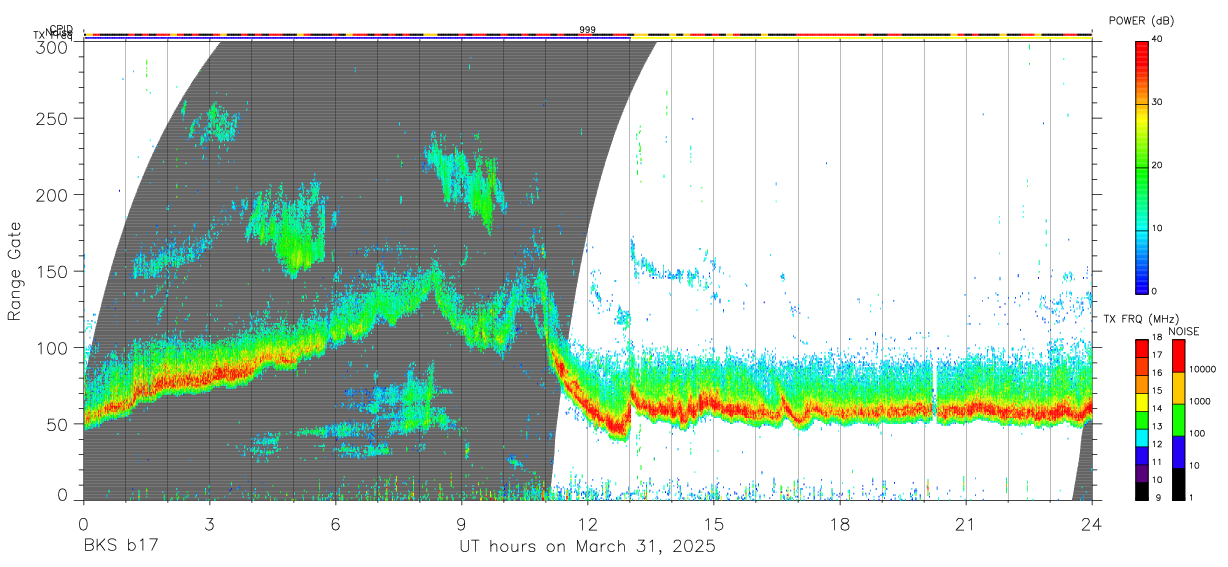Click the 999 CPID value above the plot
The image size is (1228, 567).
[x=587, y=30]
